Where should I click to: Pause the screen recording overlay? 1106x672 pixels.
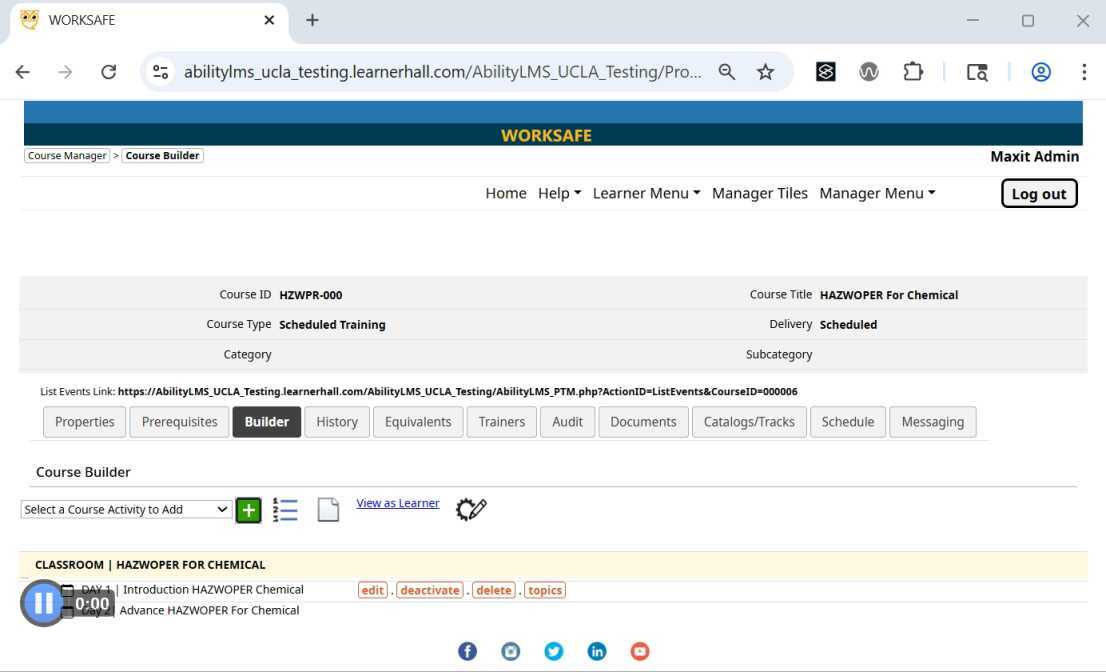pos(43,603)
